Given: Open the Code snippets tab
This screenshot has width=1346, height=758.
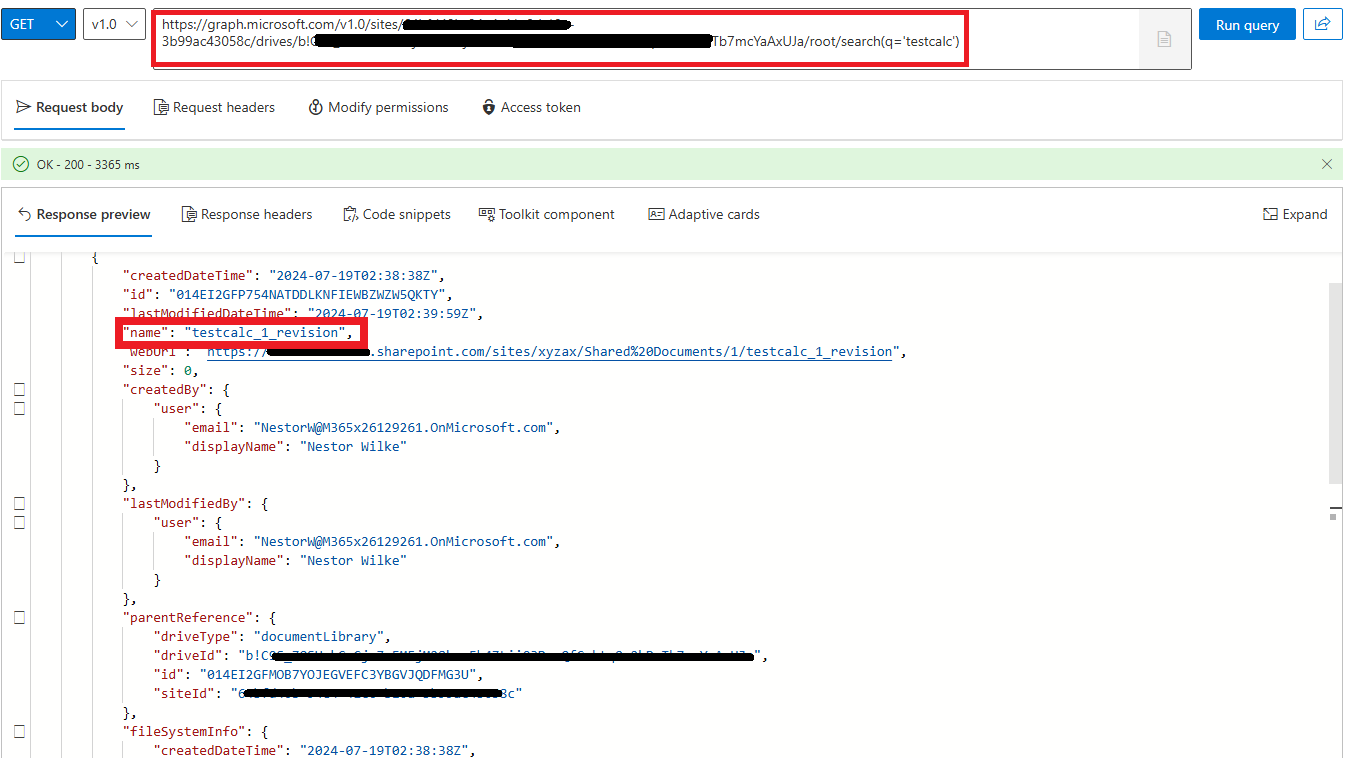Looking at the screenshot, I should click(397, 214).
